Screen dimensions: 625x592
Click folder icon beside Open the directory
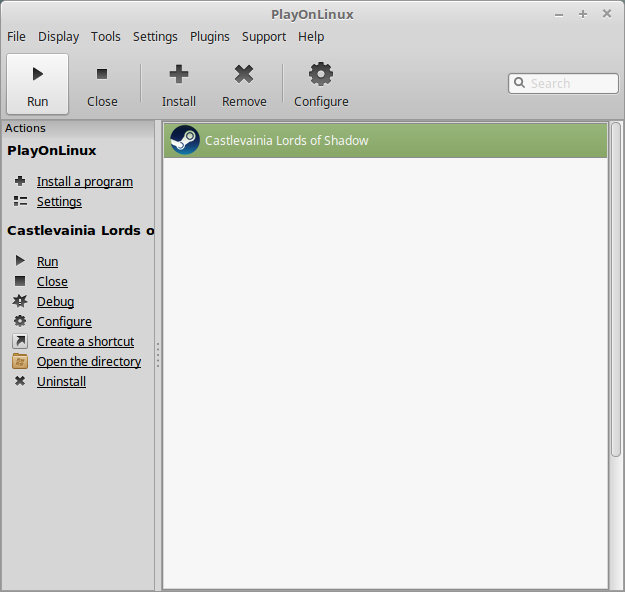tap(20, 361)
